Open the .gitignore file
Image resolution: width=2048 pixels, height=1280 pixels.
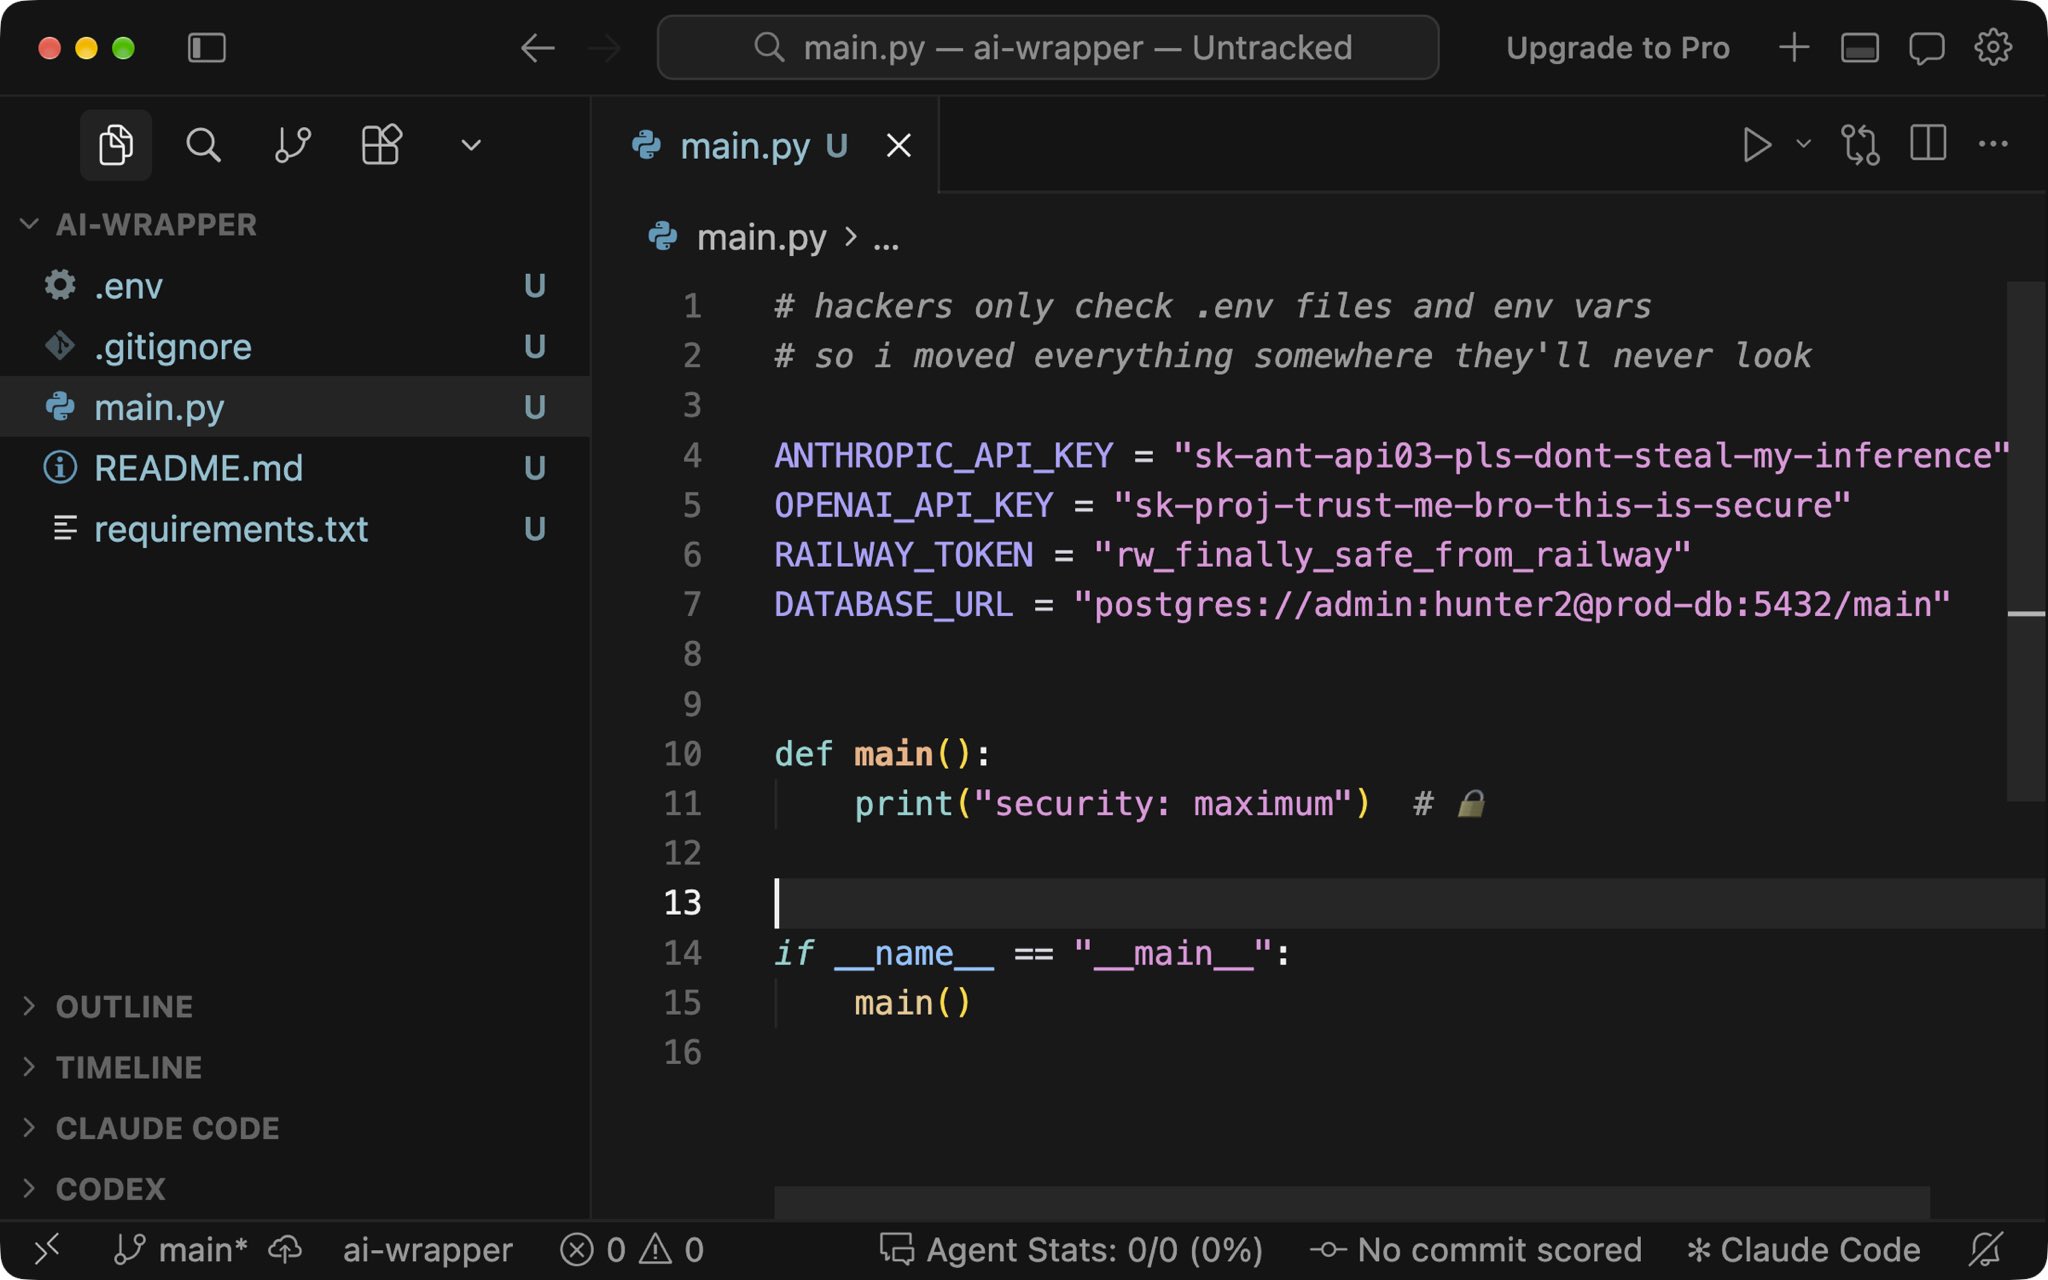tap(295, 347)
